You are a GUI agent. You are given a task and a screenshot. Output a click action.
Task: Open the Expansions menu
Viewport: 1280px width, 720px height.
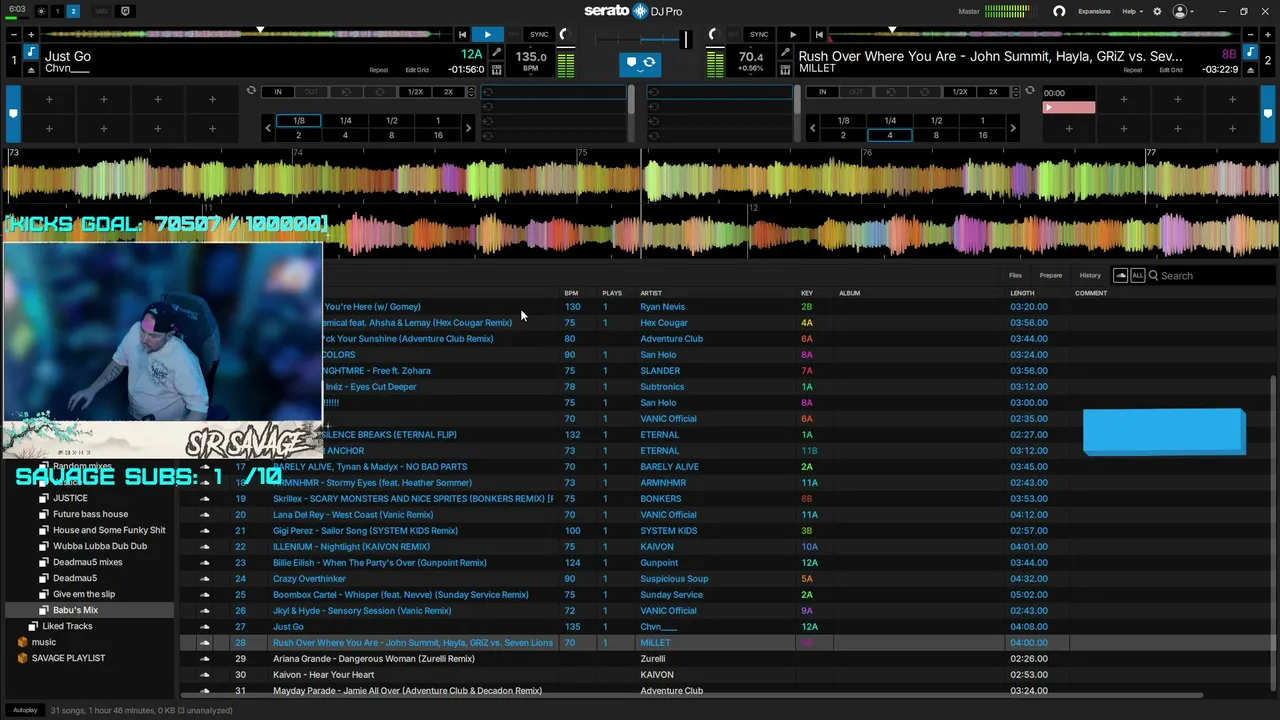point(1094,11)
